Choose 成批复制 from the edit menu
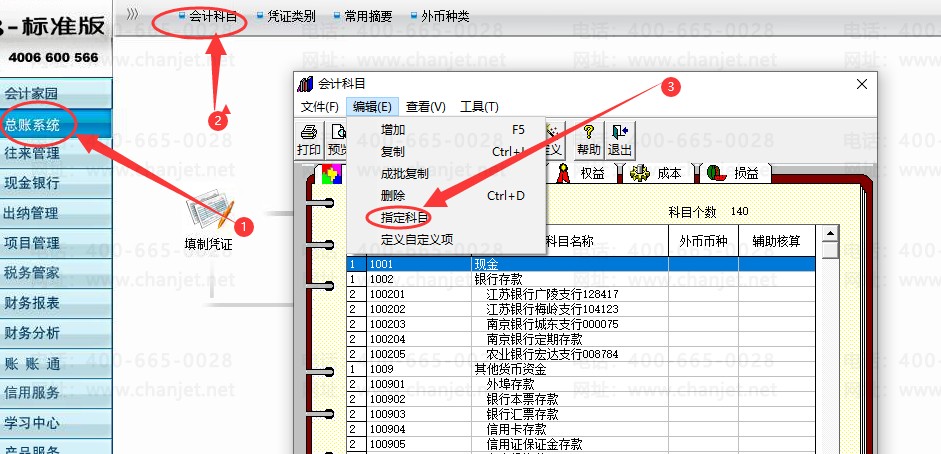Image resolution: width=941 pixels, height=454 pixels. point(446,174)
